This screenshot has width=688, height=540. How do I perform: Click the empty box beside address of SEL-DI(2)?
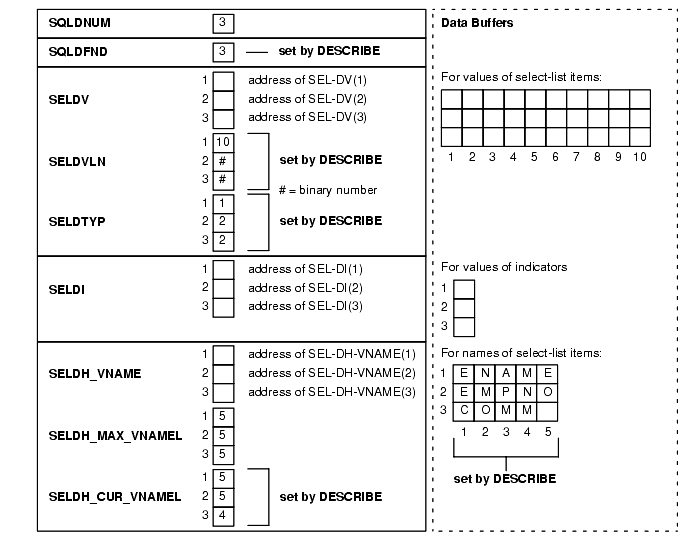[x=224, y=287]
